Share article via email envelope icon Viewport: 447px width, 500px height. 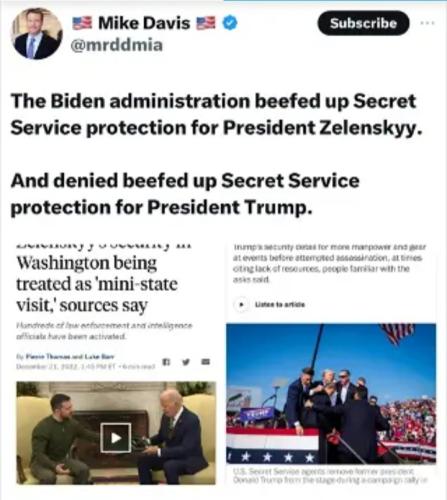[x=206, y=362]
